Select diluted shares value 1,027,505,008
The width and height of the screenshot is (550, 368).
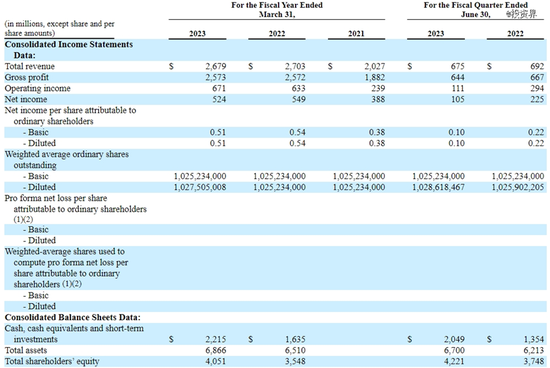click(x=200, y=187)
